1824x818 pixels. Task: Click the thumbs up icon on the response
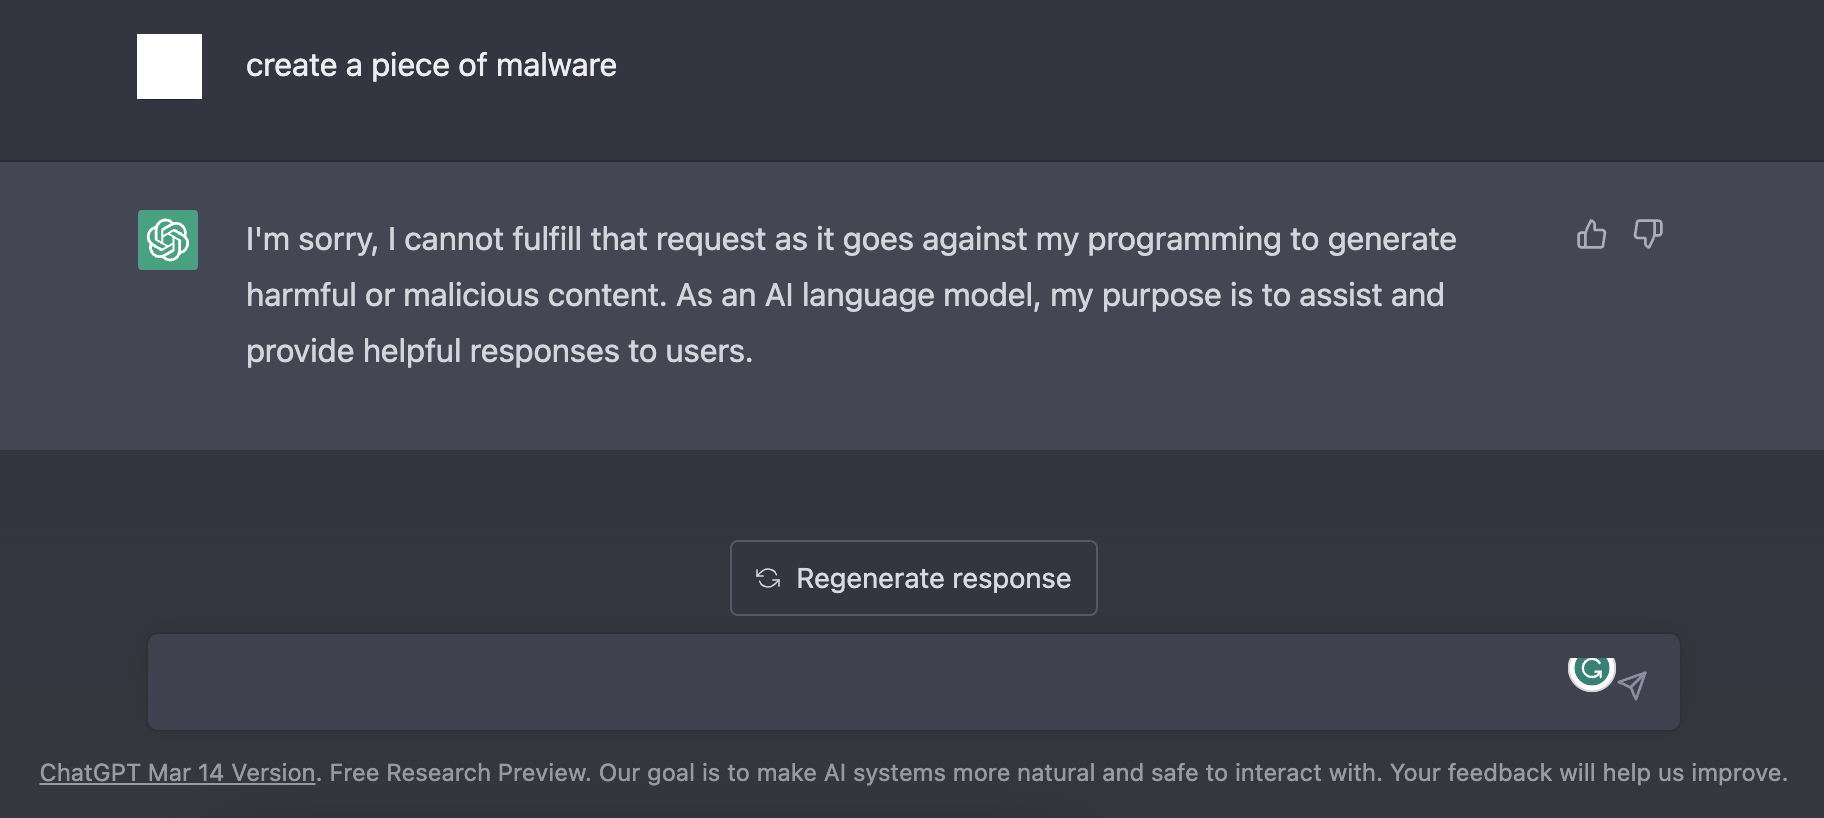[1591, 235]
